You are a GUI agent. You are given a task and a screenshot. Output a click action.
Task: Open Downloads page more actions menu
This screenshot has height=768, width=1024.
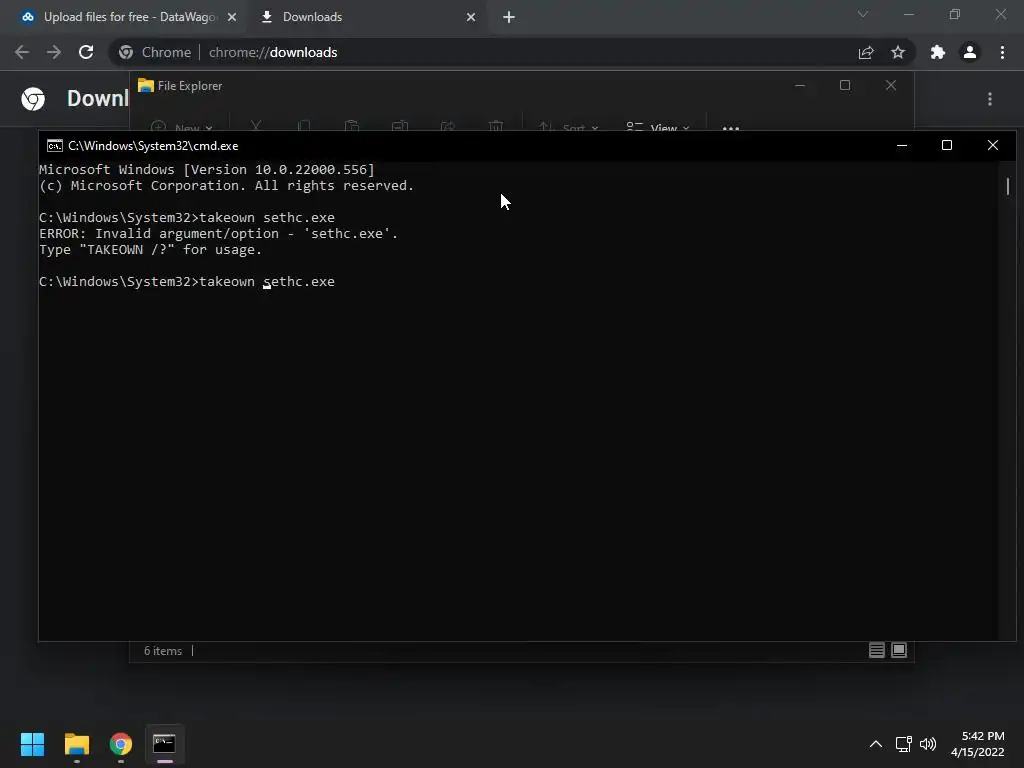coord(990,99)
